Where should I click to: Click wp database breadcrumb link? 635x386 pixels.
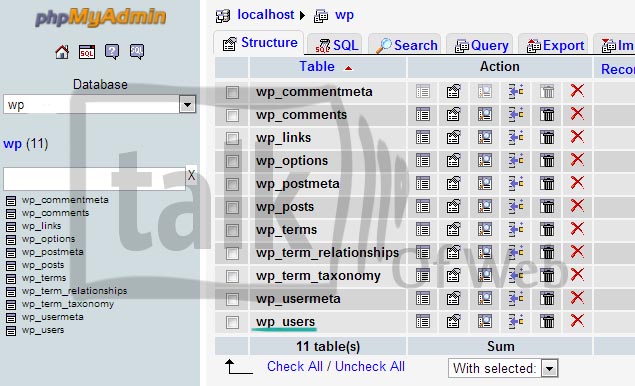[344, 15]
